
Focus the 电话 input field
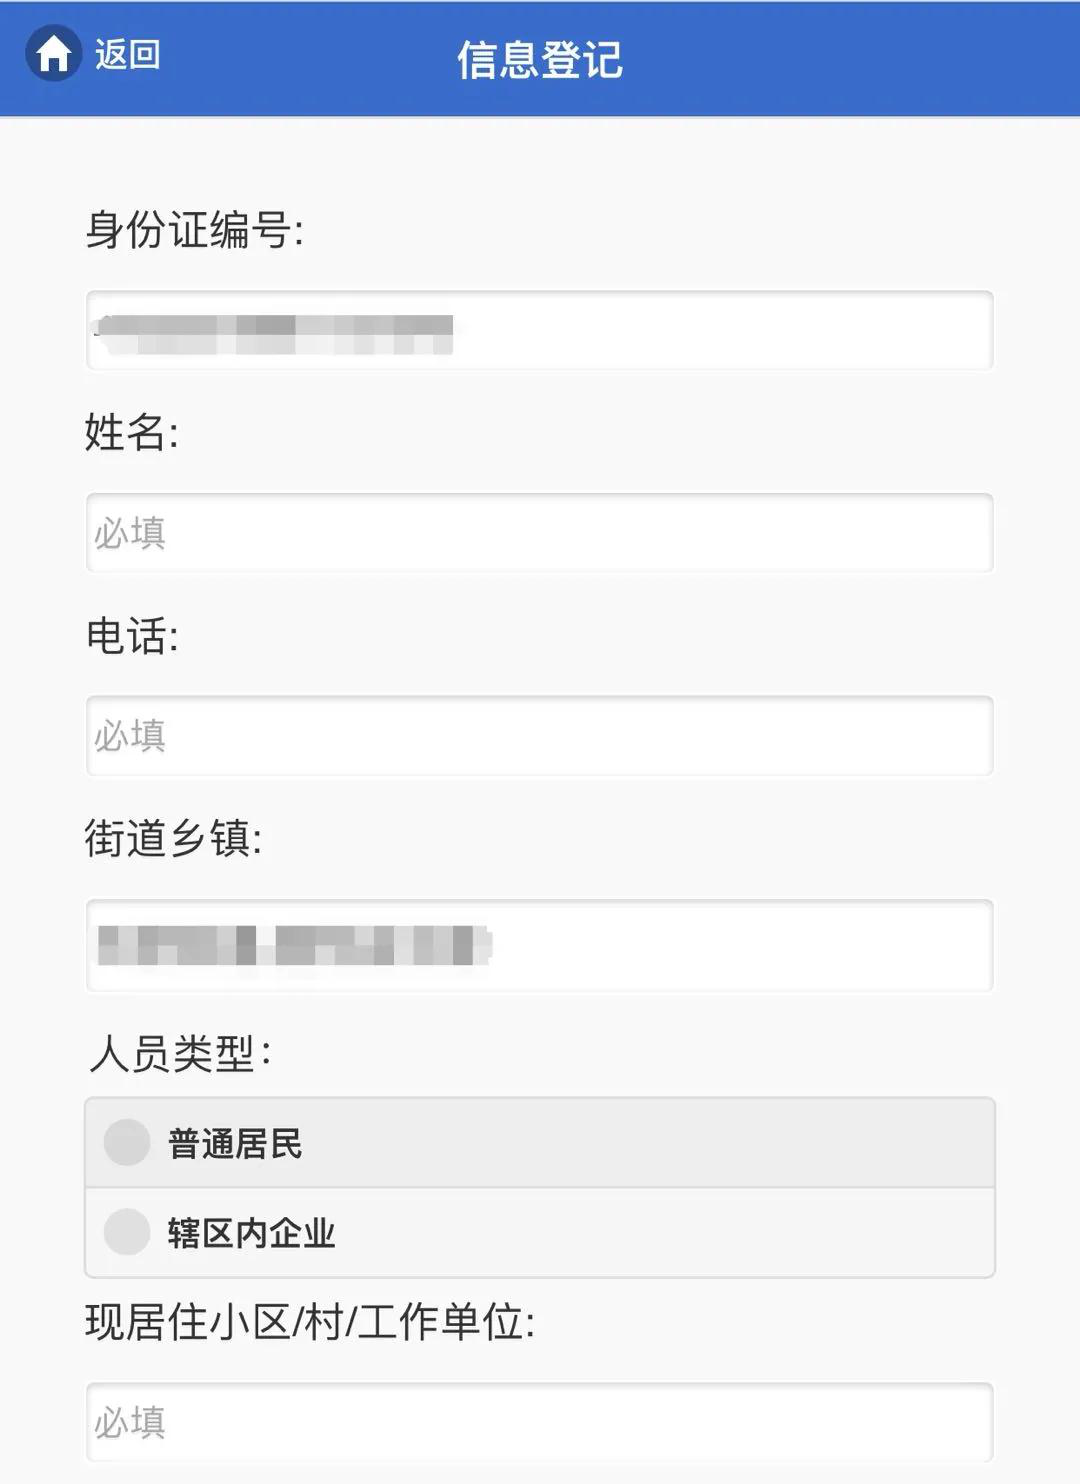click(540, 736)
